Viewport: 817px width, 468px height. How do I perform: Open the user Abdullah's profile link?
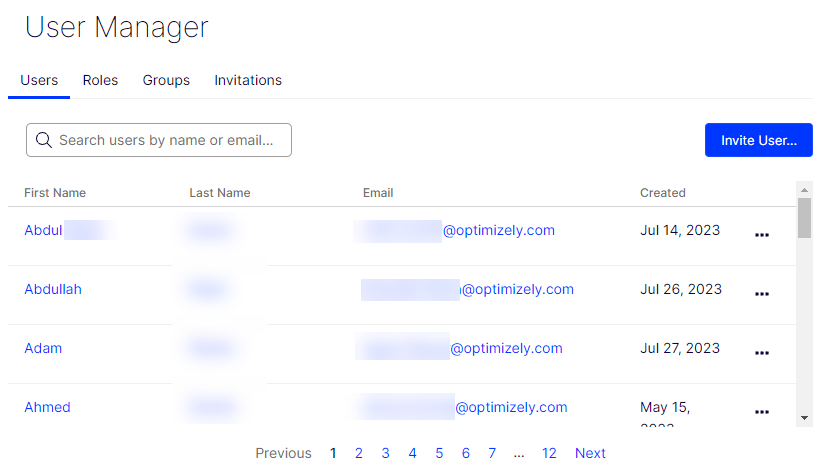pos(53,289)
